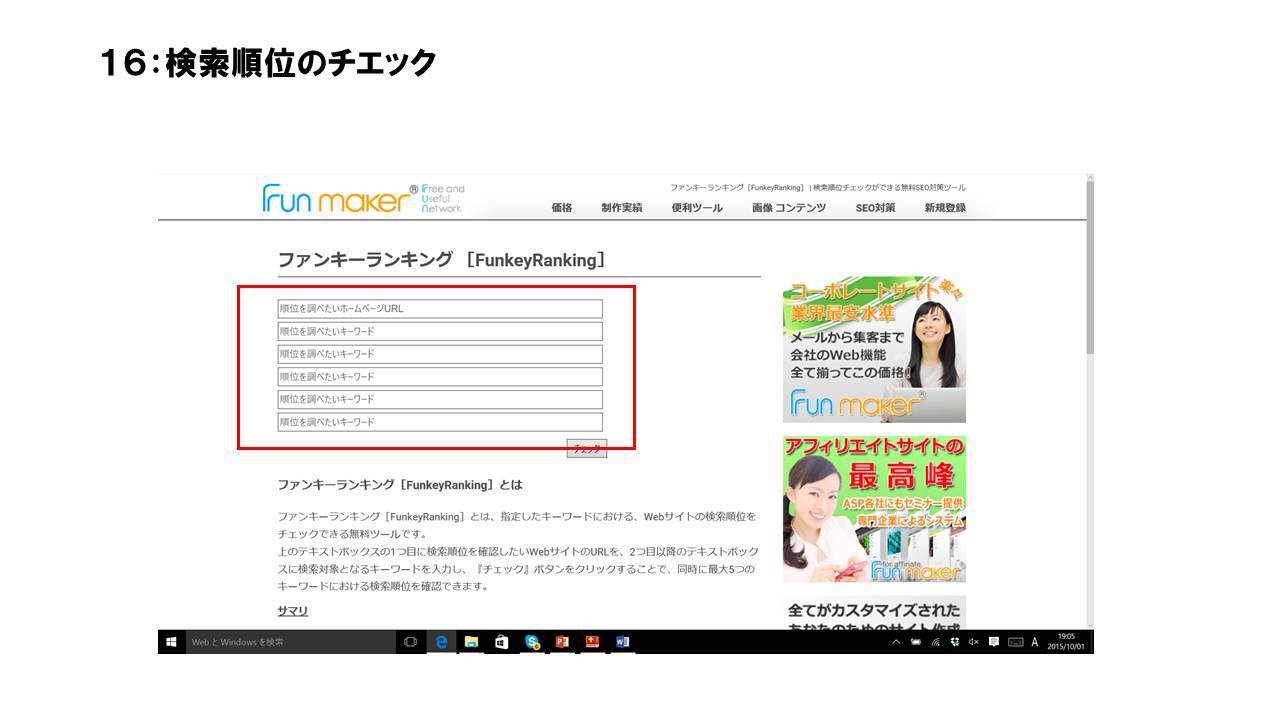Open File Explorer from the taskbar
Viewport: 1280px width, 720px height.
click(471, 642)
